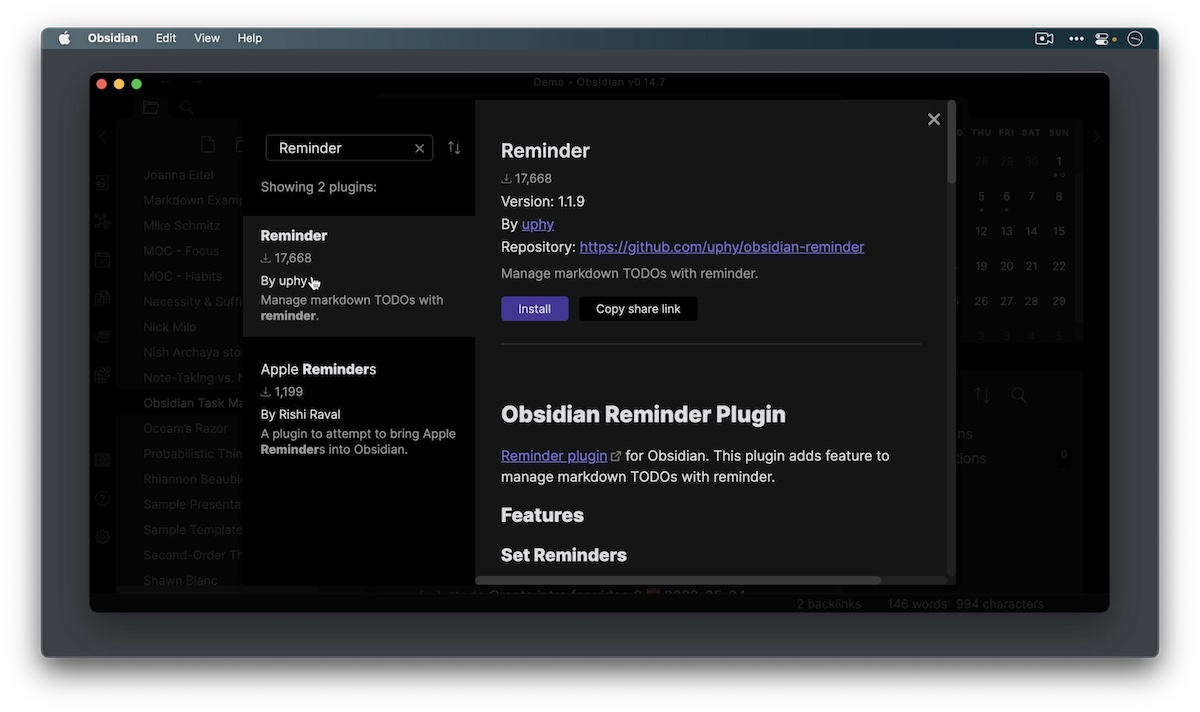Open the Help menu
This screenshot has height=712, width=1200.
pyautogui.click(x=250, y=38)
